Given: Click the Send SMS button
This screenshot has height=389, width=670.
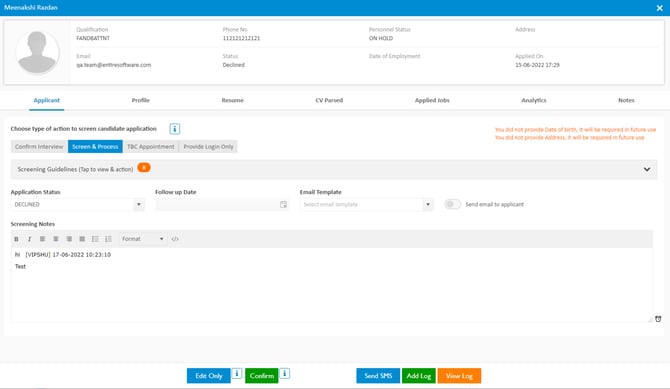Looking at the screenshot, I should point(378,376).
